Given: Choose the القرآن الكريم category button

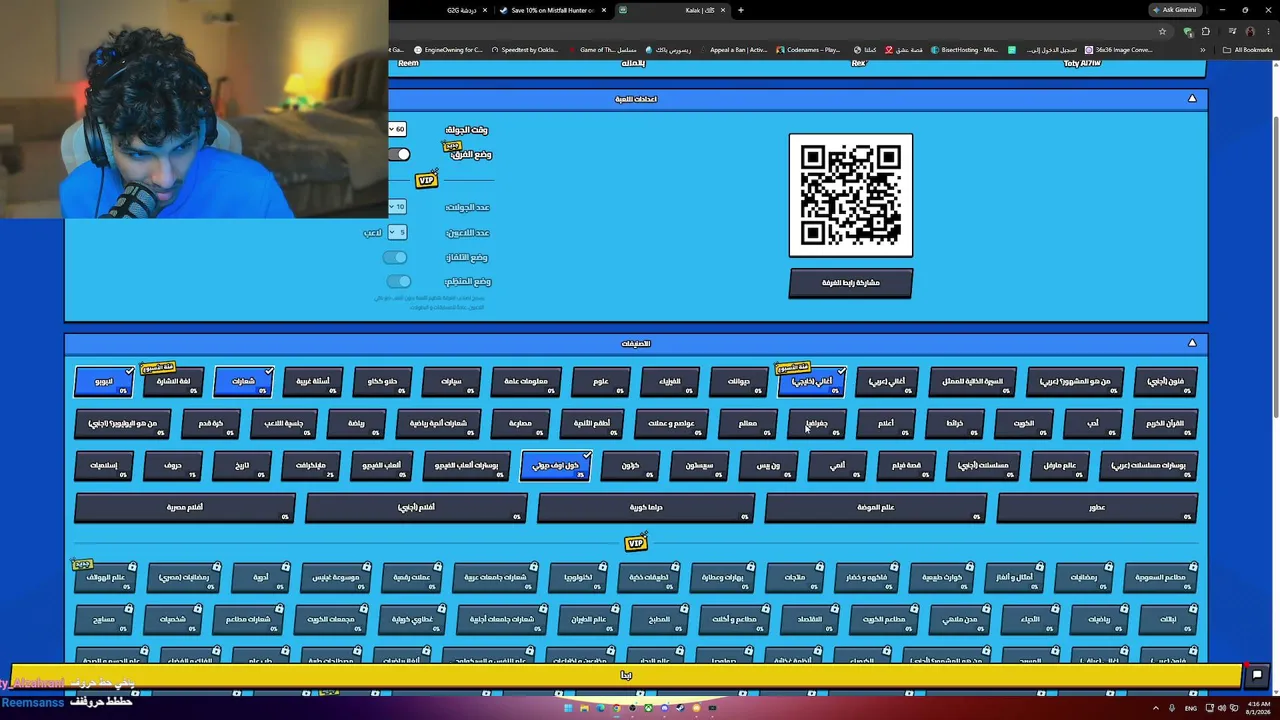Looking at the screenshot, I should [x=1164, y=423].
